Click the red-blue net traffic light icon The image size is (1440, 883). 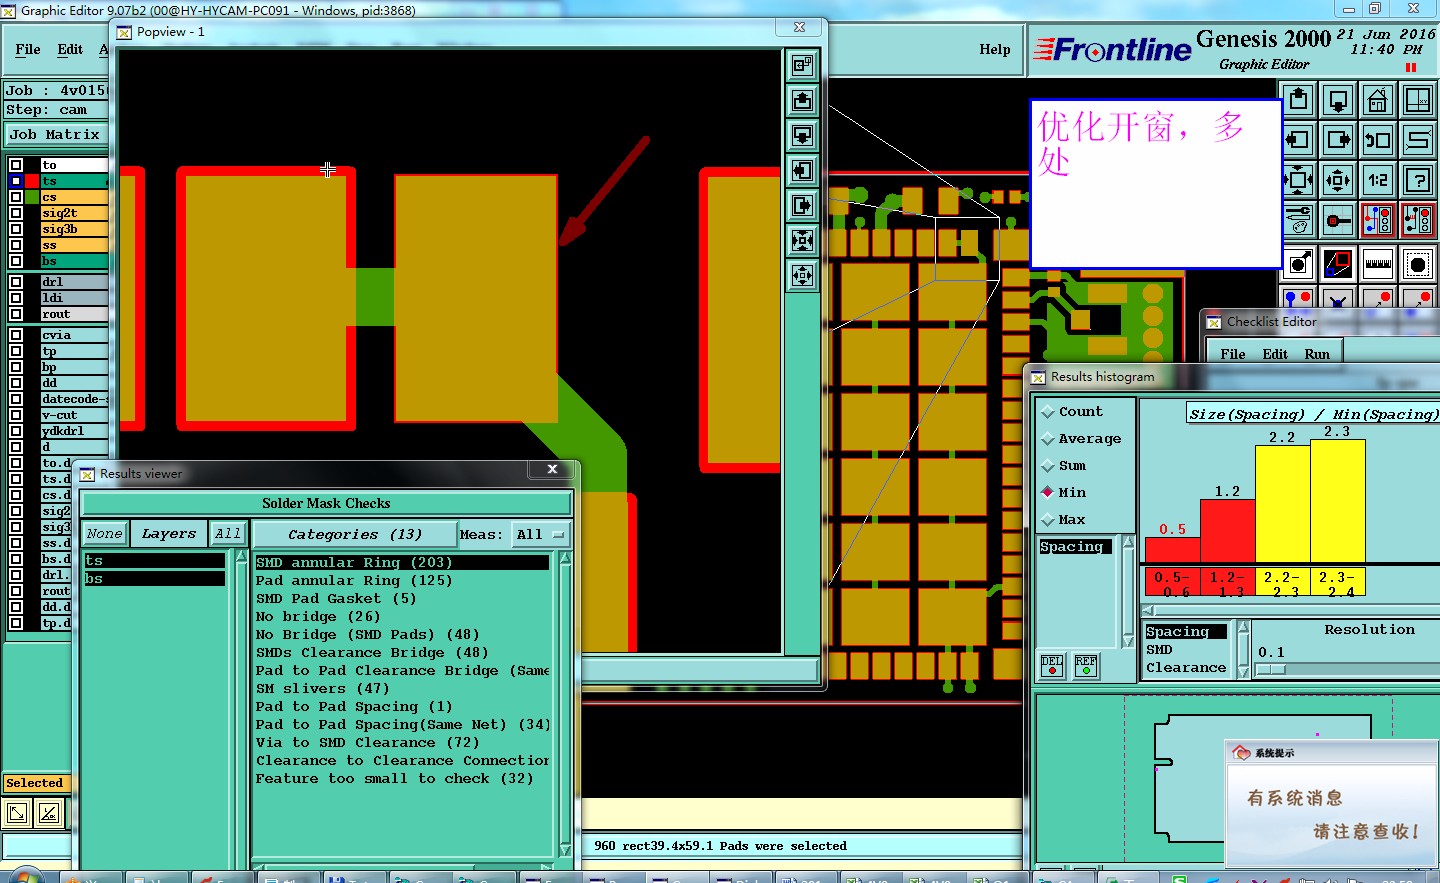click(1378, 220)
